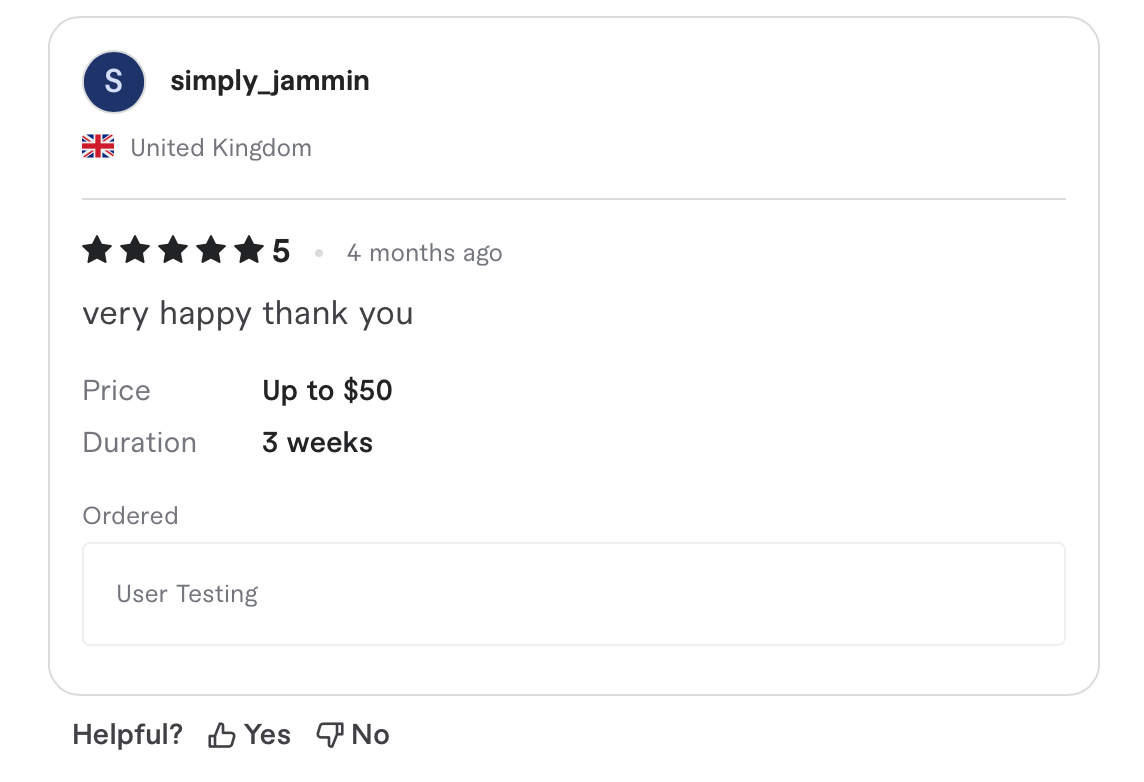
Task: Click the review text very happy thank you
Action: pos(247,313)
